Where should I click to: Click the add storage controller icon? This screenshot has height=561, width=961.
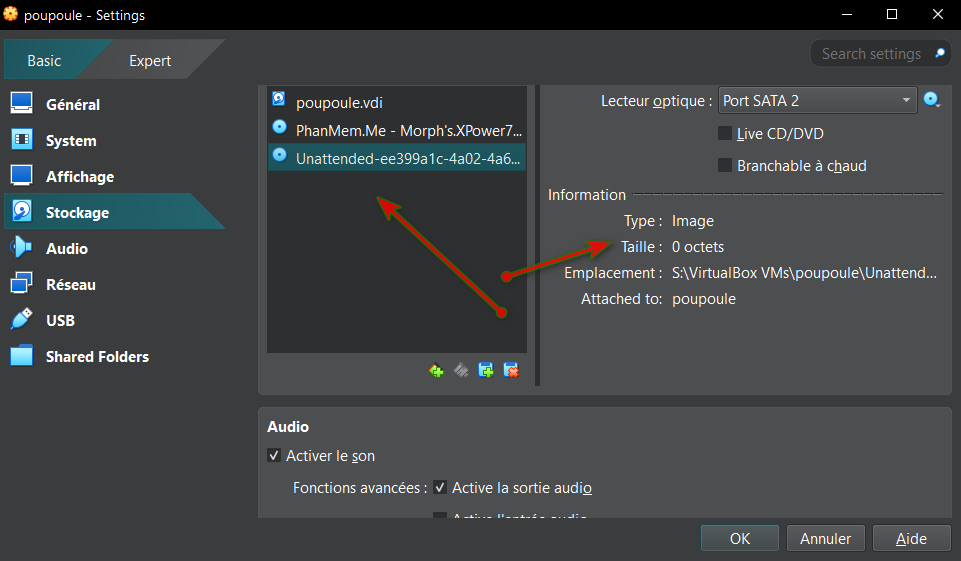(436, 370)
